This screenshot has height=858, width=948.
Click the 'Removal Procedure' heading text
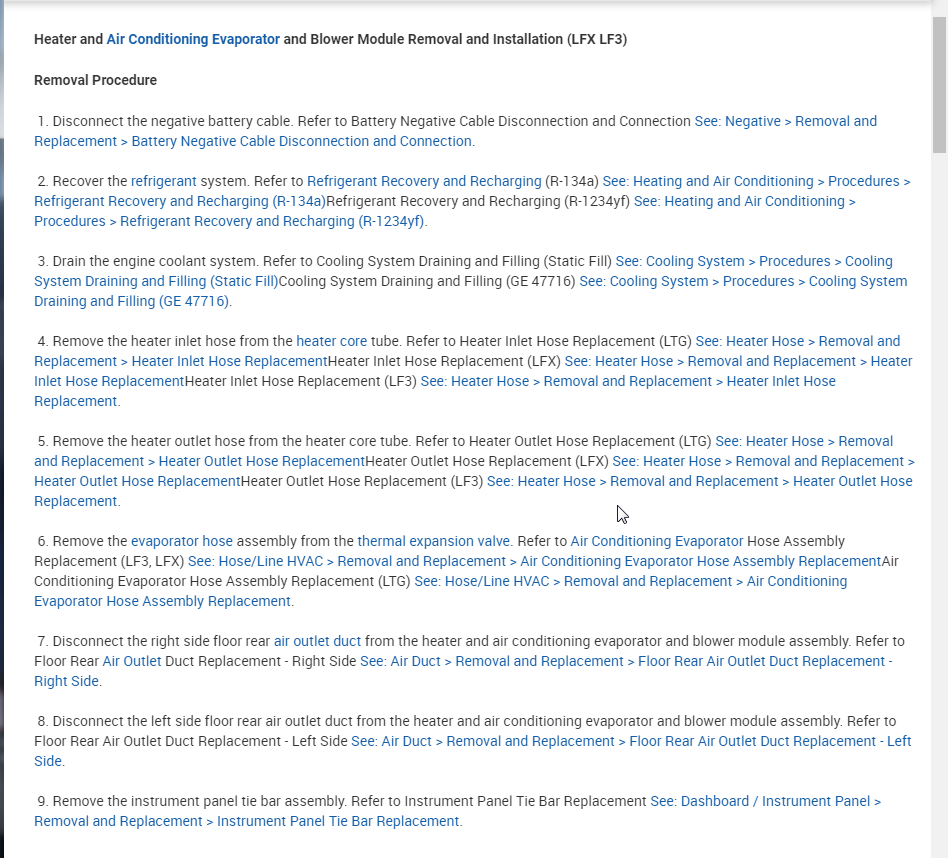96,80
